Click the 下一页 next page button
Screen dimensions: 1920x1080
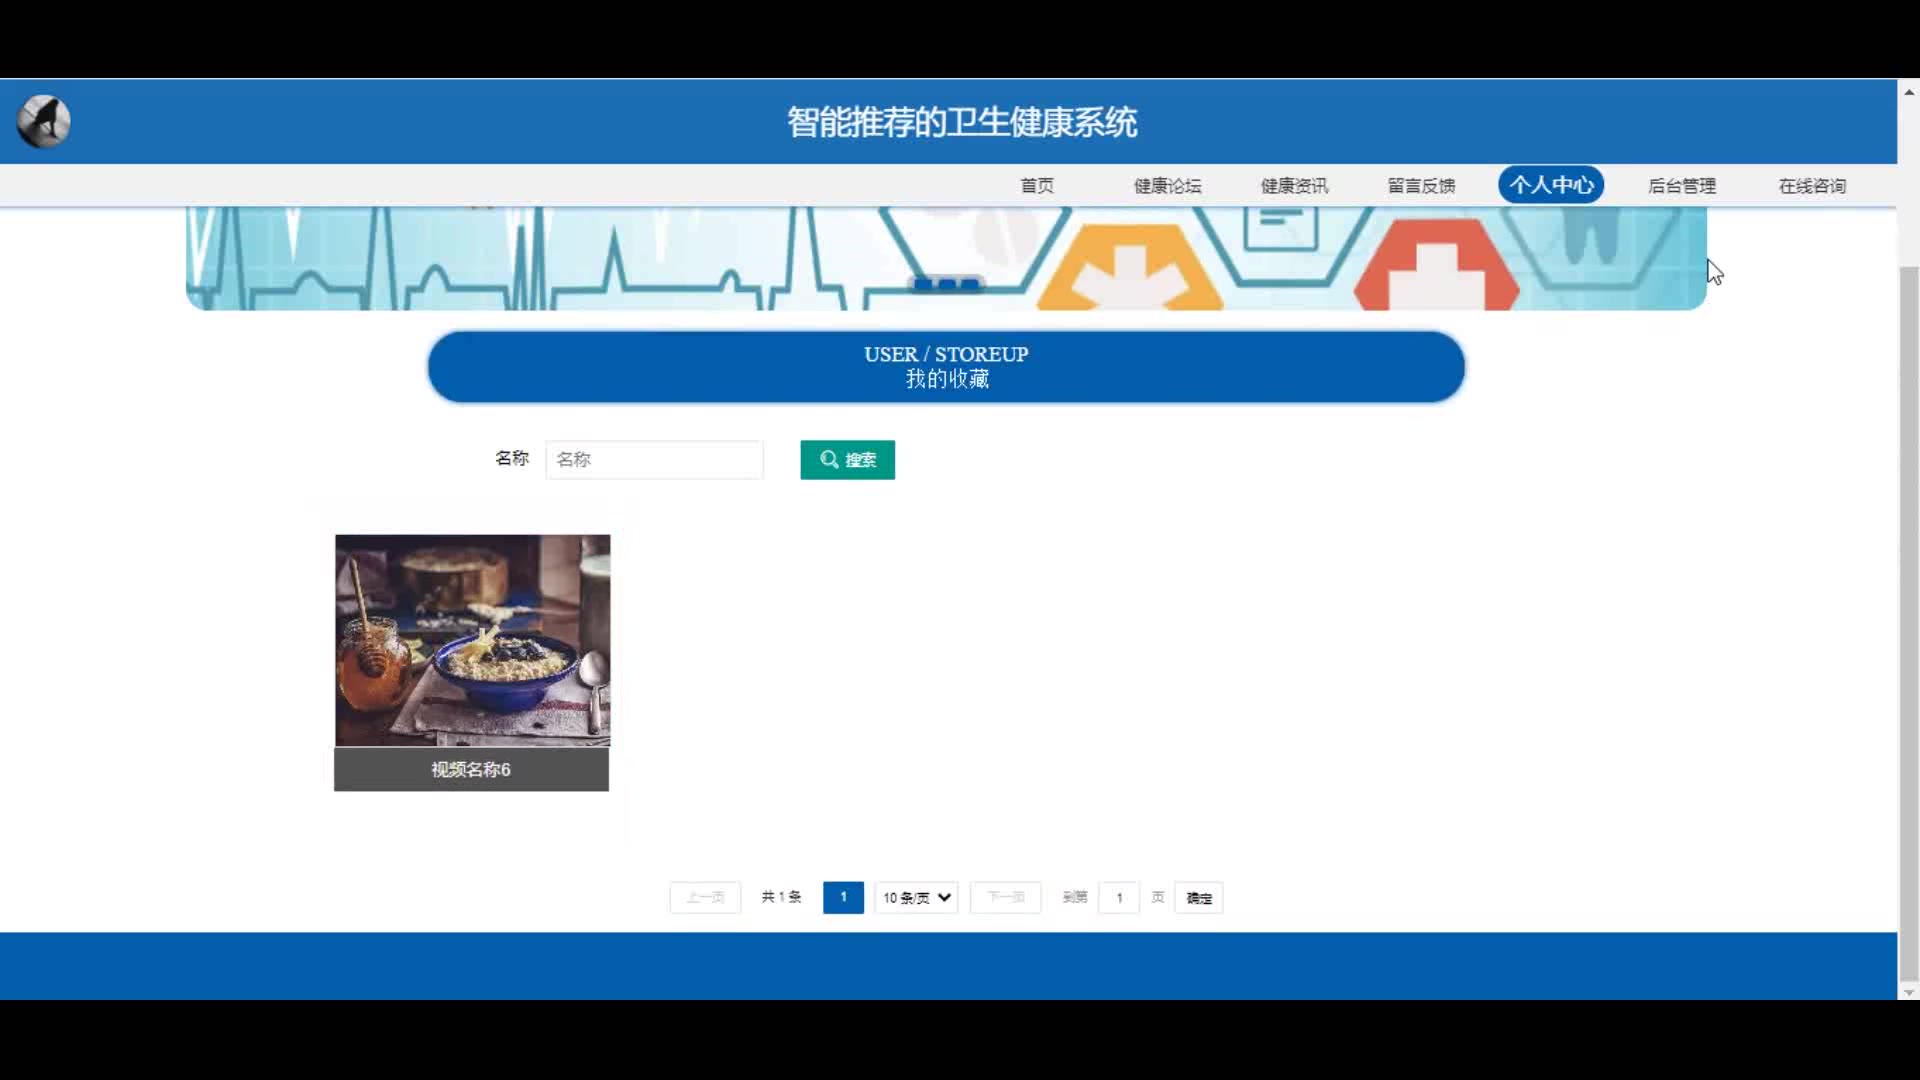(x=1005, y=898)
